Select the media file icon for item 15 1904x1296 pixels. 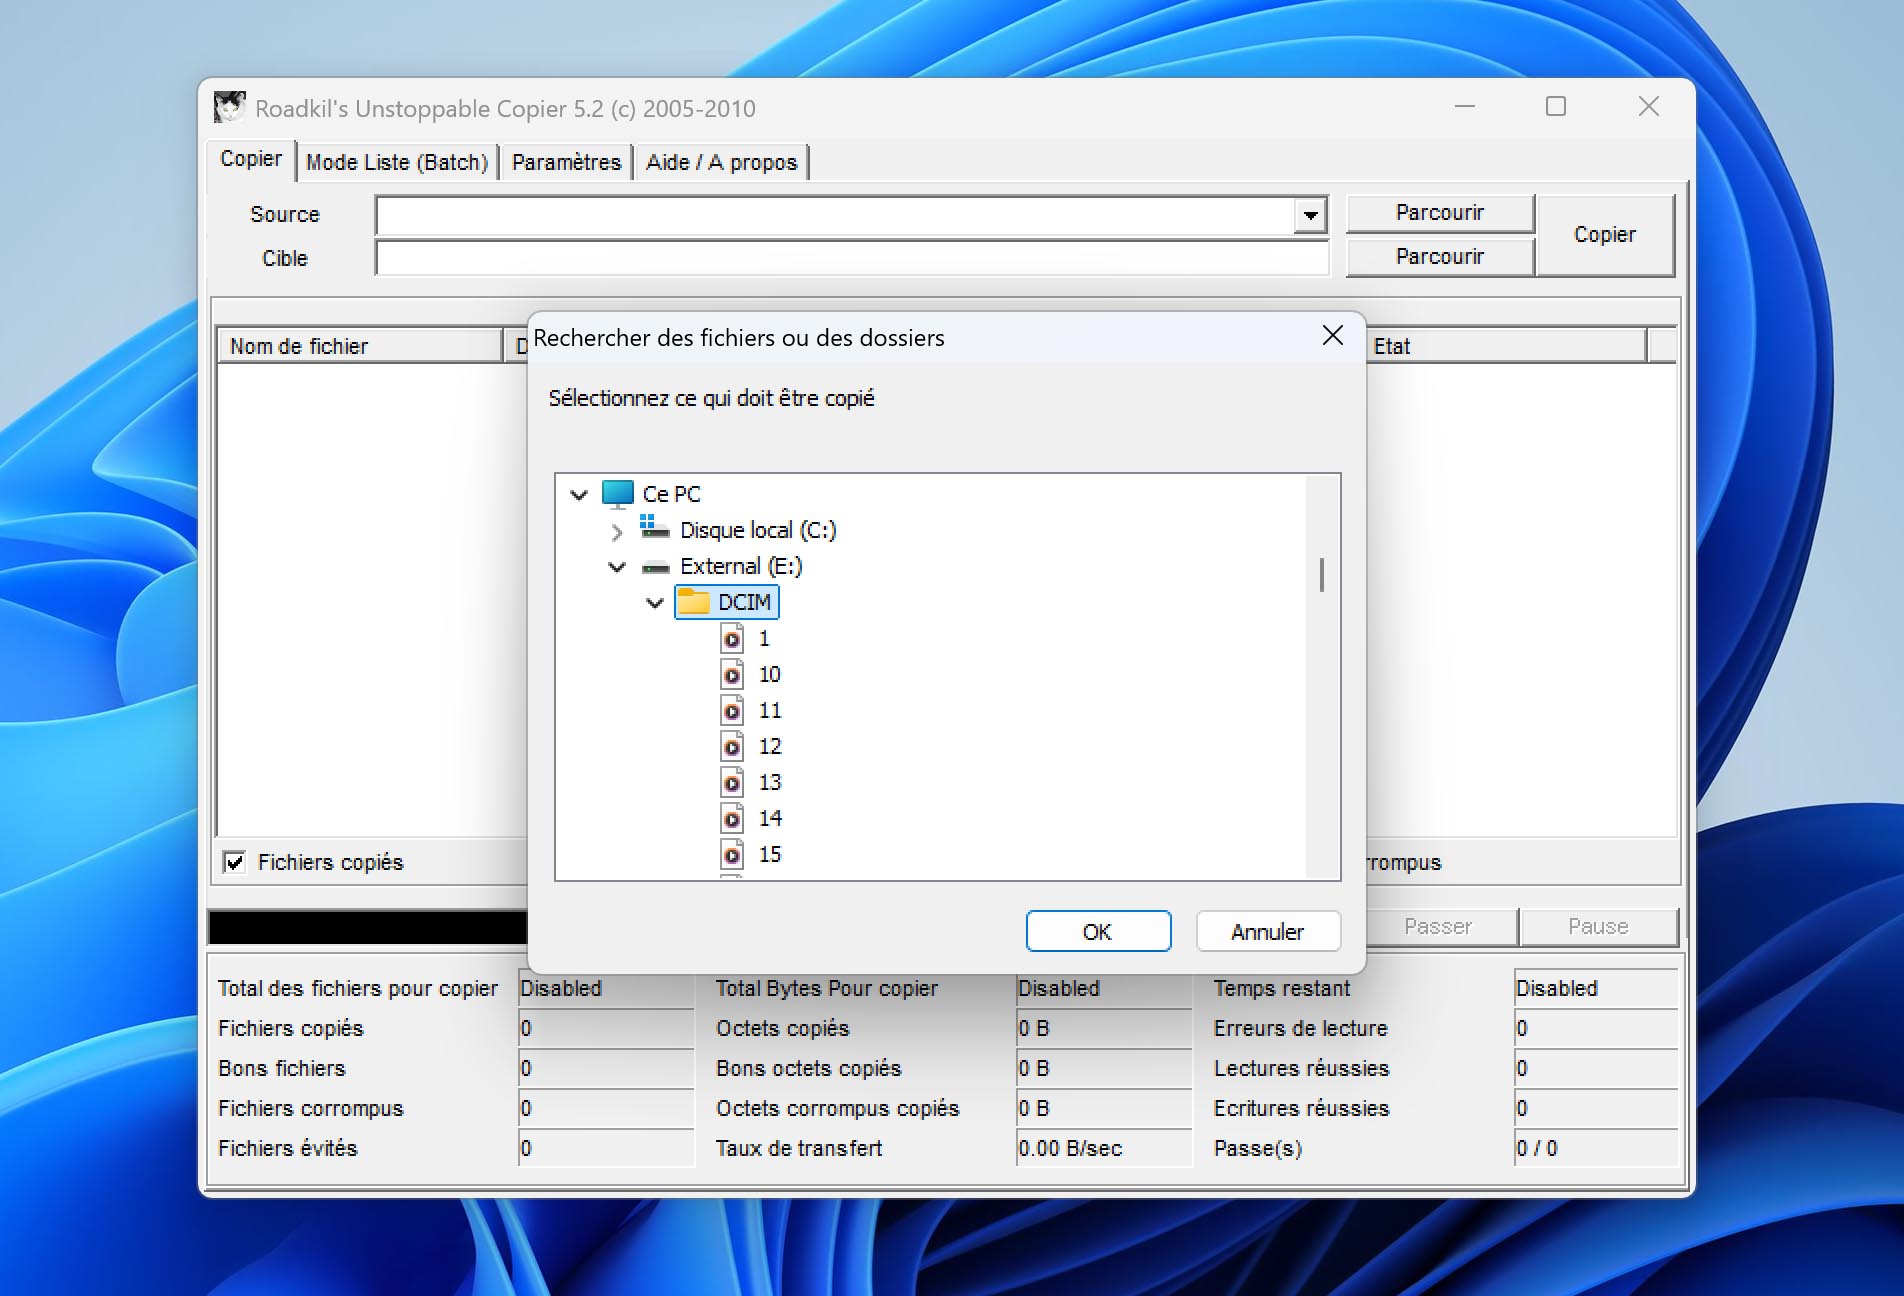pos(732,854)
